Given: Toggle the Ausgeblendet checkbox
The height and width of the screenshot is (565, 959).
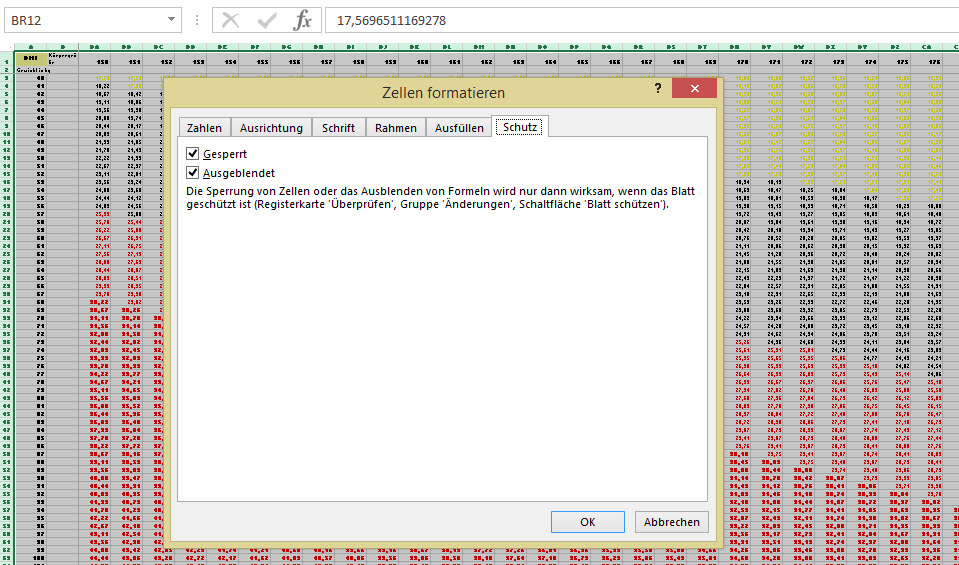Looking at the screenshot, I should (193, 173).
